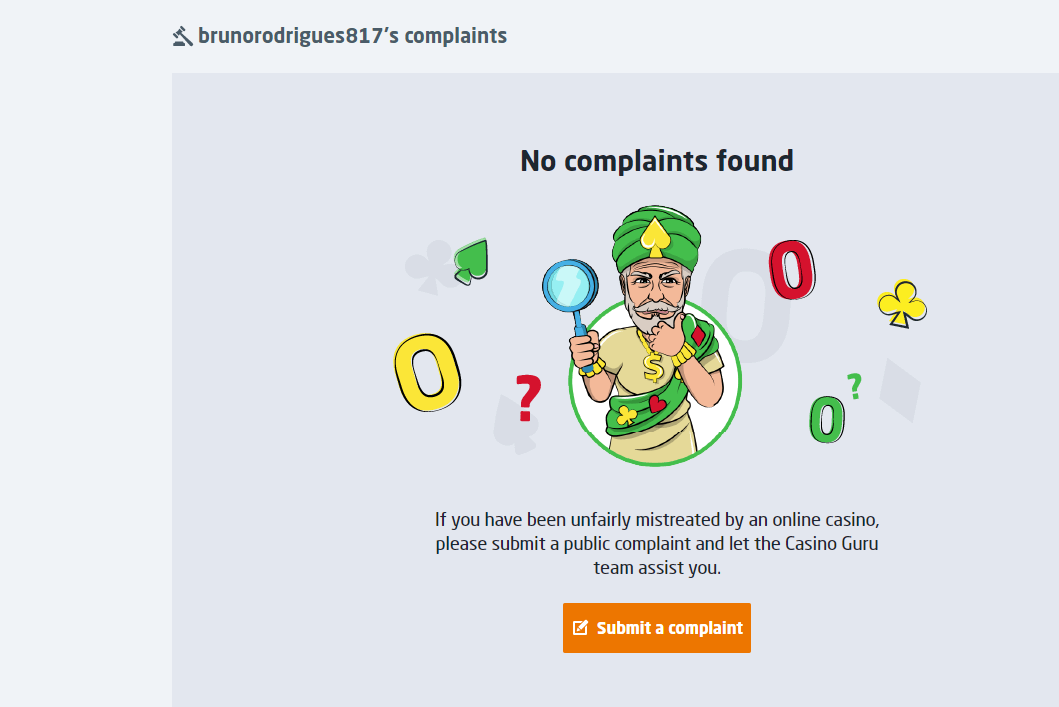Click the faded gray diamond on the right

coord(901,388)
